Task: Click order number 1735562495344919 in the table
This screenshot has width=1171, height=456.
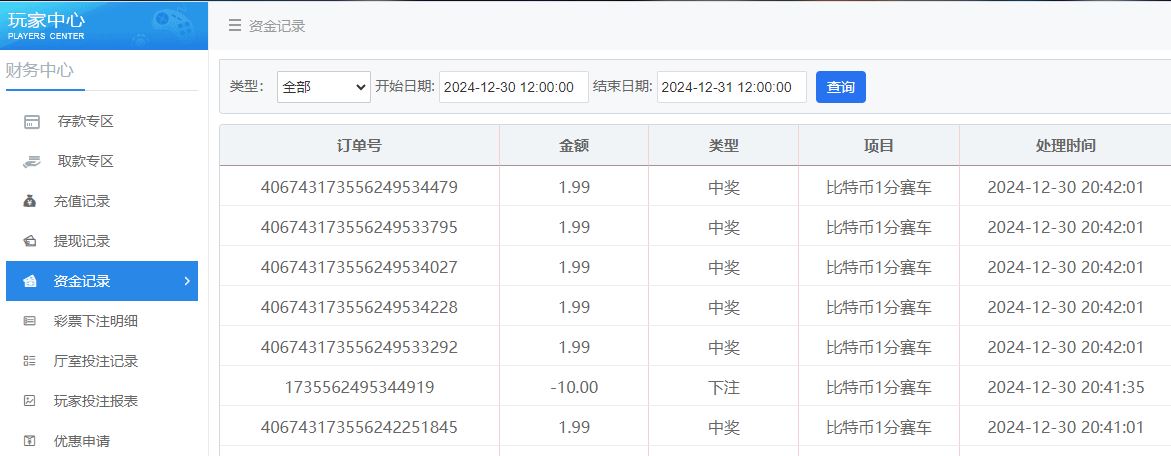Action: (359, 387)
